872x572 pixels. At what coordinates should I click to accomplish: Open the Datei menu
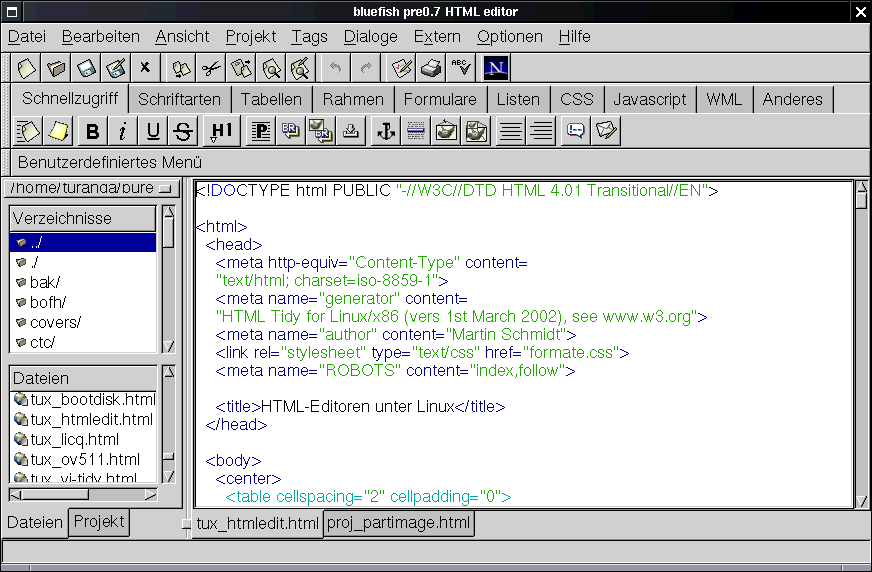click(27, 37)
